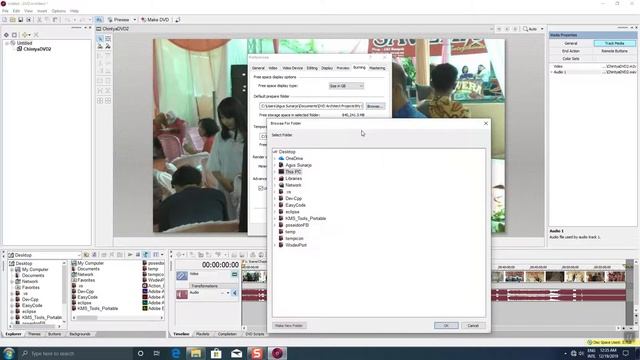This screenshot has width=640, height=360.
Task: Select ChintyaDVD2 in project overview tree
Action: pos(37,49)
